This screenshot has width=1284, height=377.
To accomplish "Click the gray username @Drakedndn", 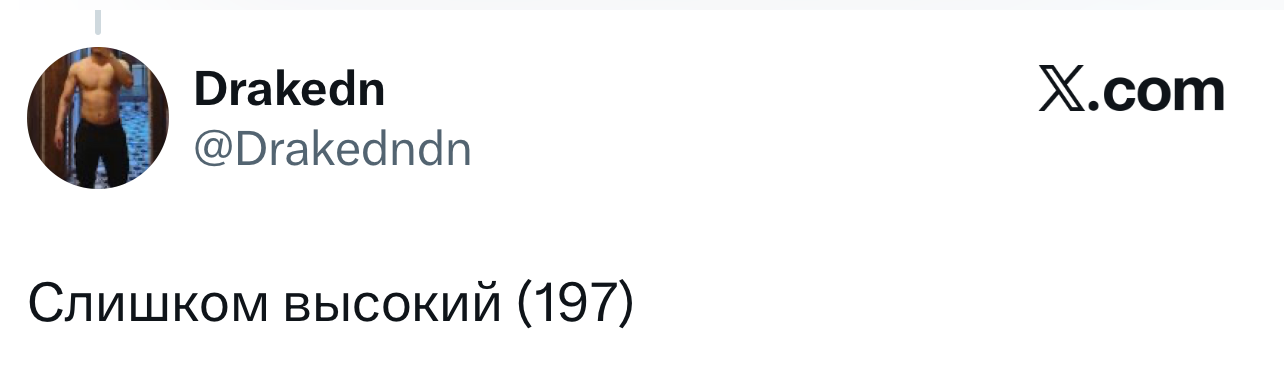I will pyautogui.click(x=332, y=149).
